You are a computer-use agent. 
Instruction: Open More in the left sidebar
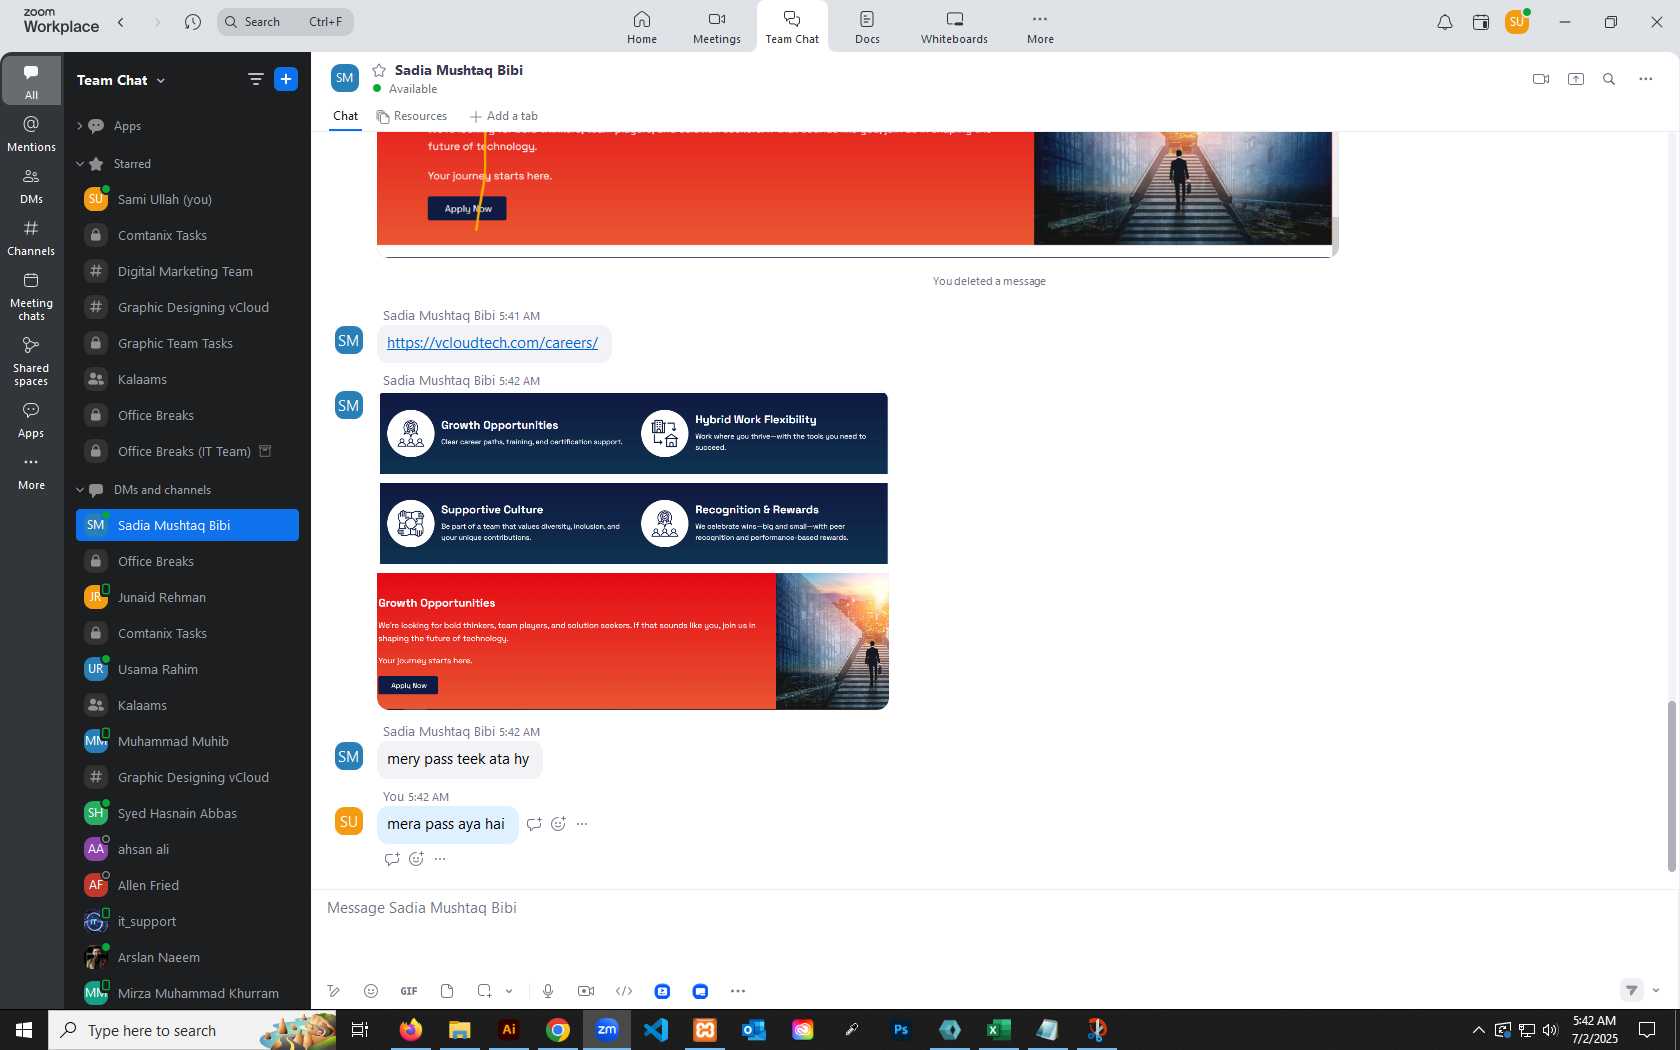pos(31,474)
